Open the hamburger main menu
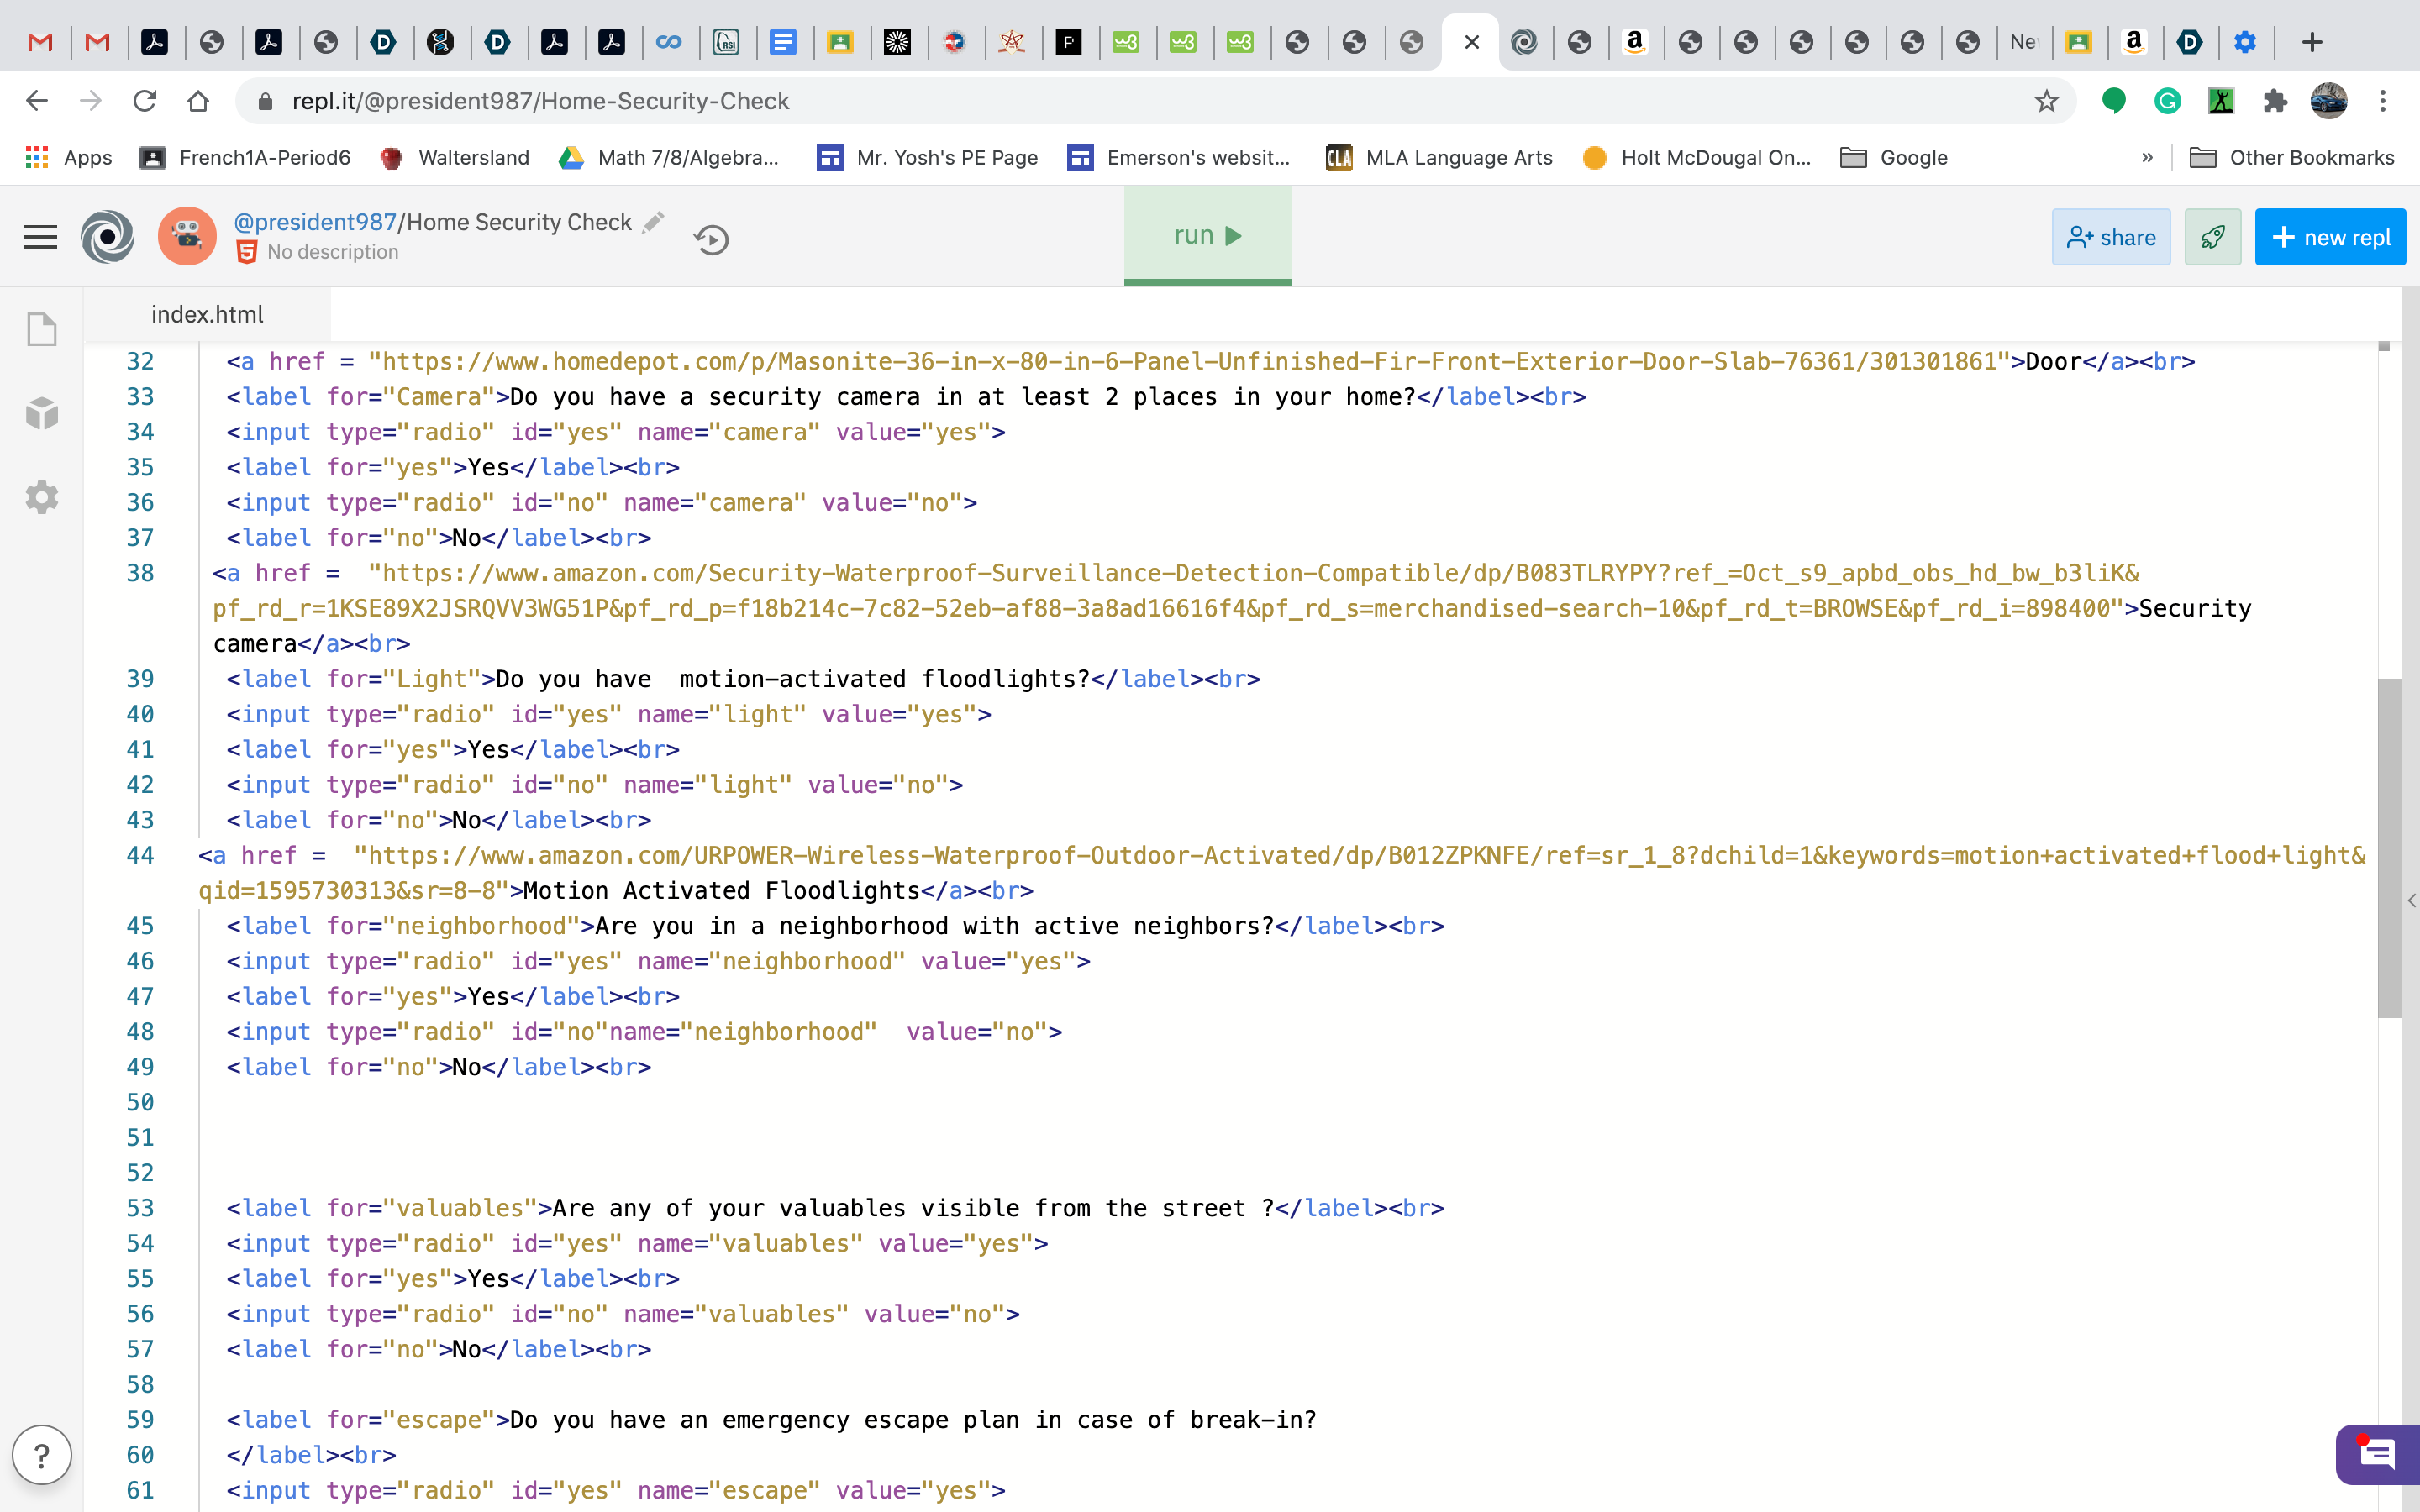The image size is (2420, 1512). [40, 237]
